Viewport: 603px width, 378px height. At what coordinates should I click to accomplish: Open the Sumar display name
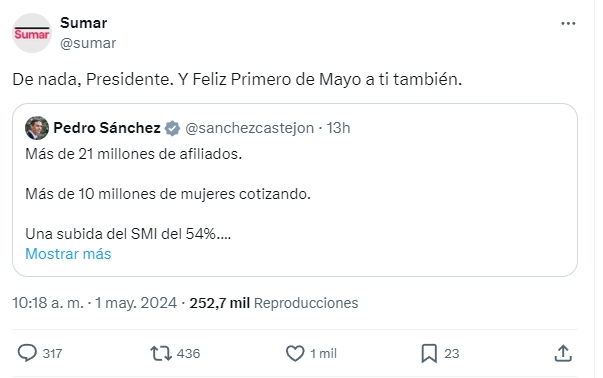click(83, 23)
